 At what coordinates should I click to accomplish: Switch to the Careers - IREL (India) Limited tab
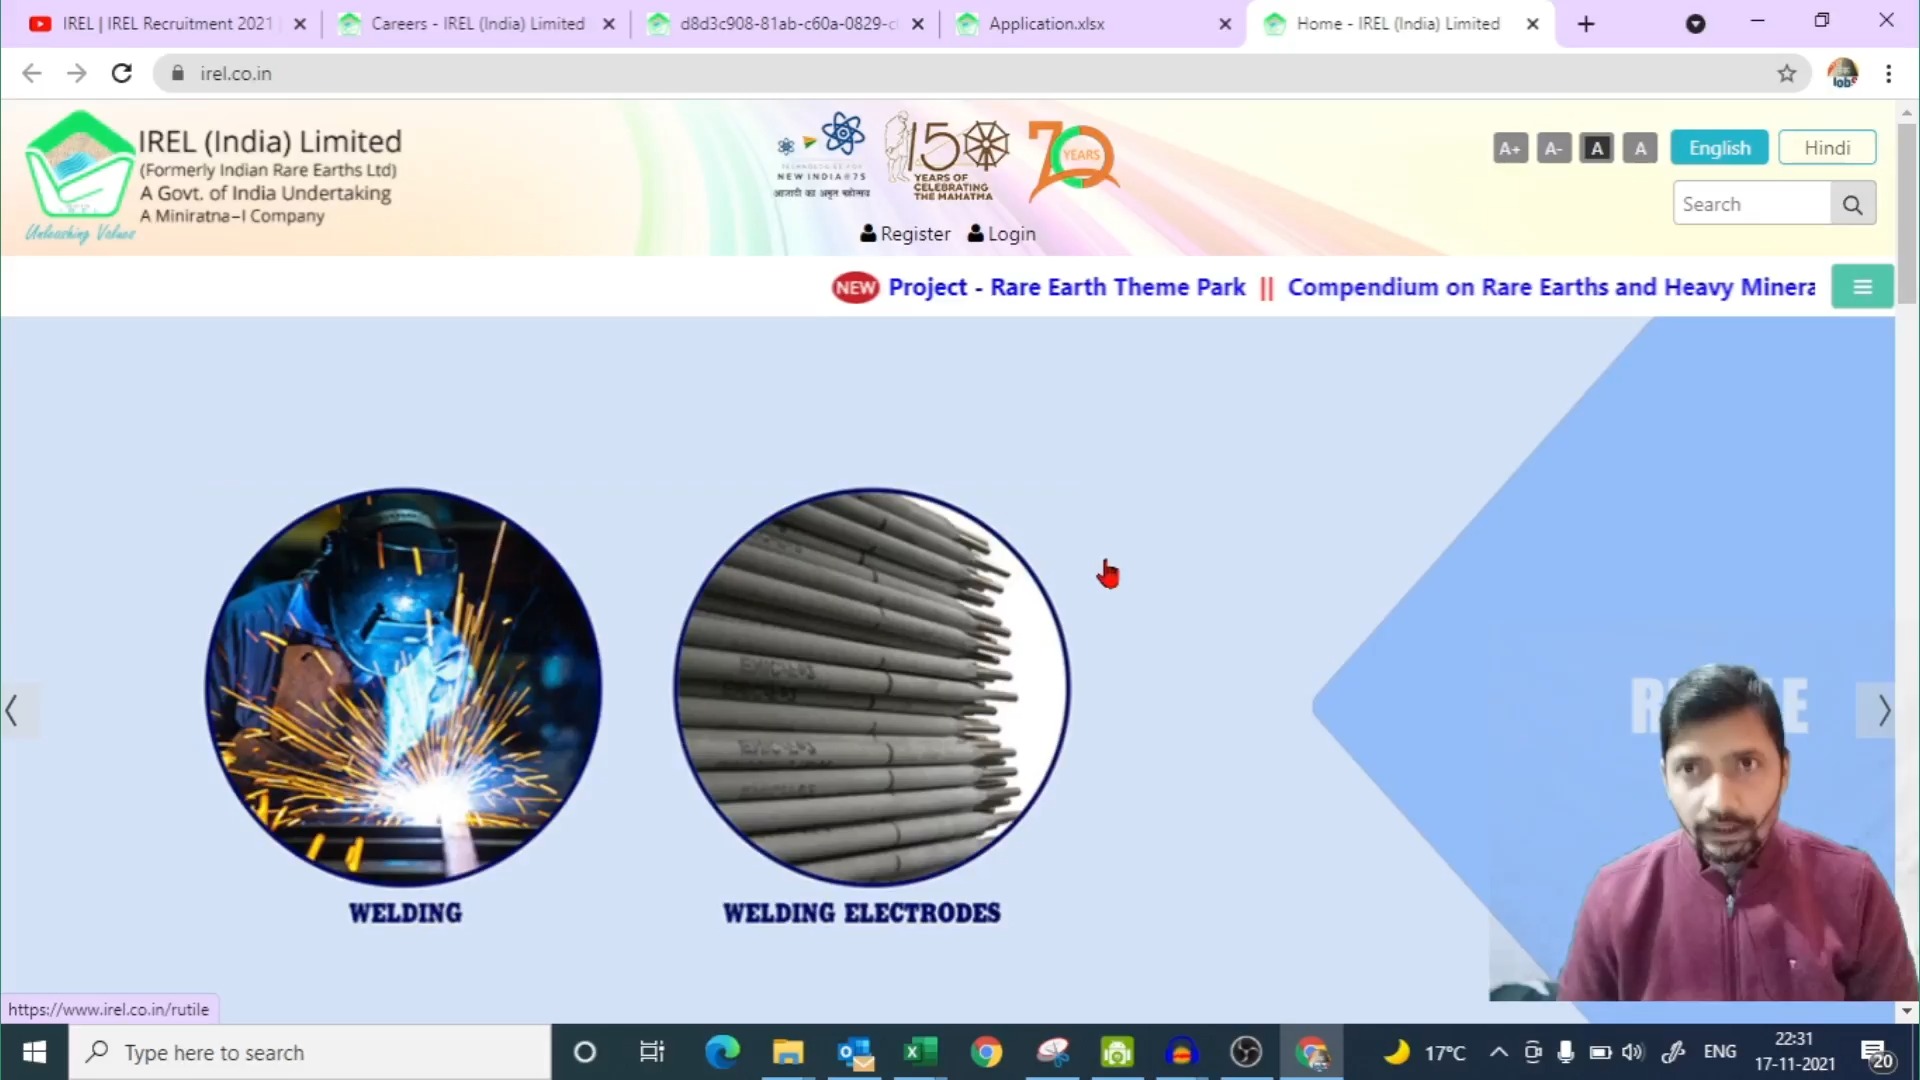pos(477,23)
